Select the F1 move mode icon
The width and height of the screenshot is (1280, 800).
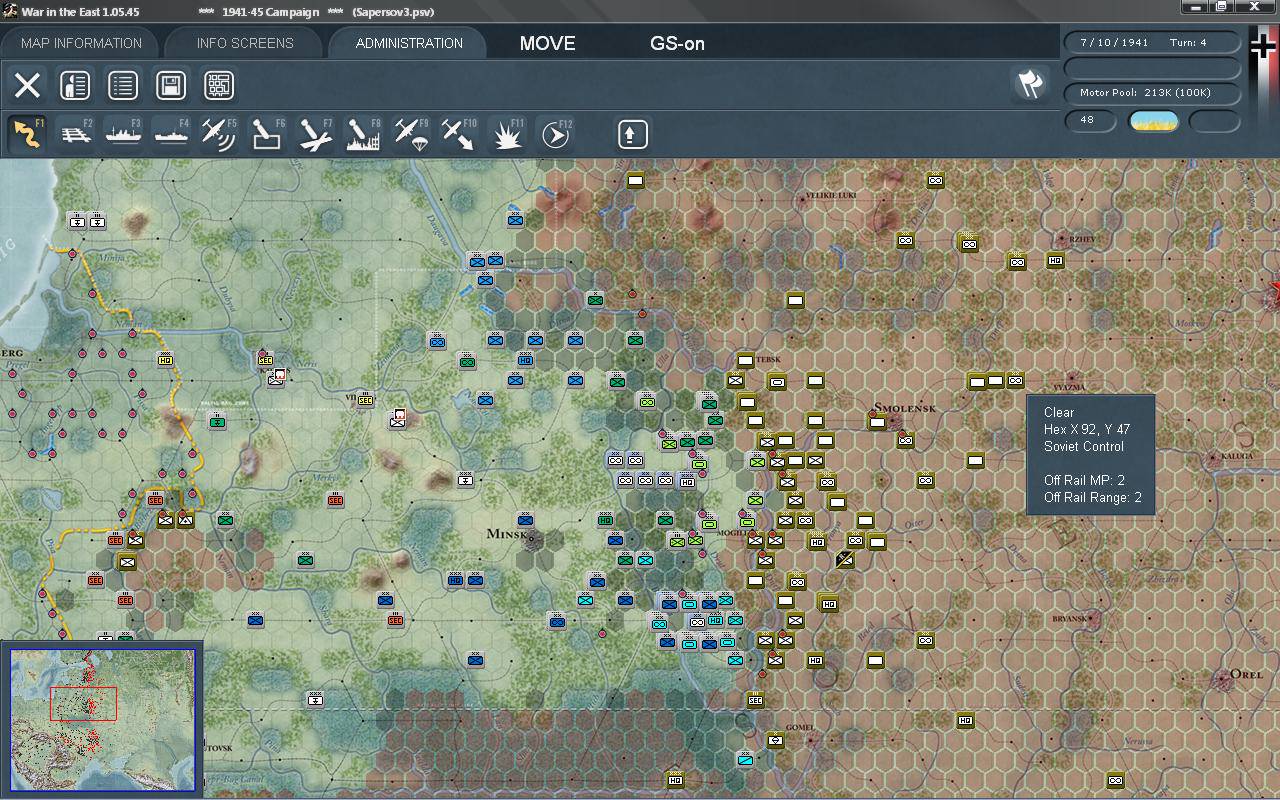[27, 134]
